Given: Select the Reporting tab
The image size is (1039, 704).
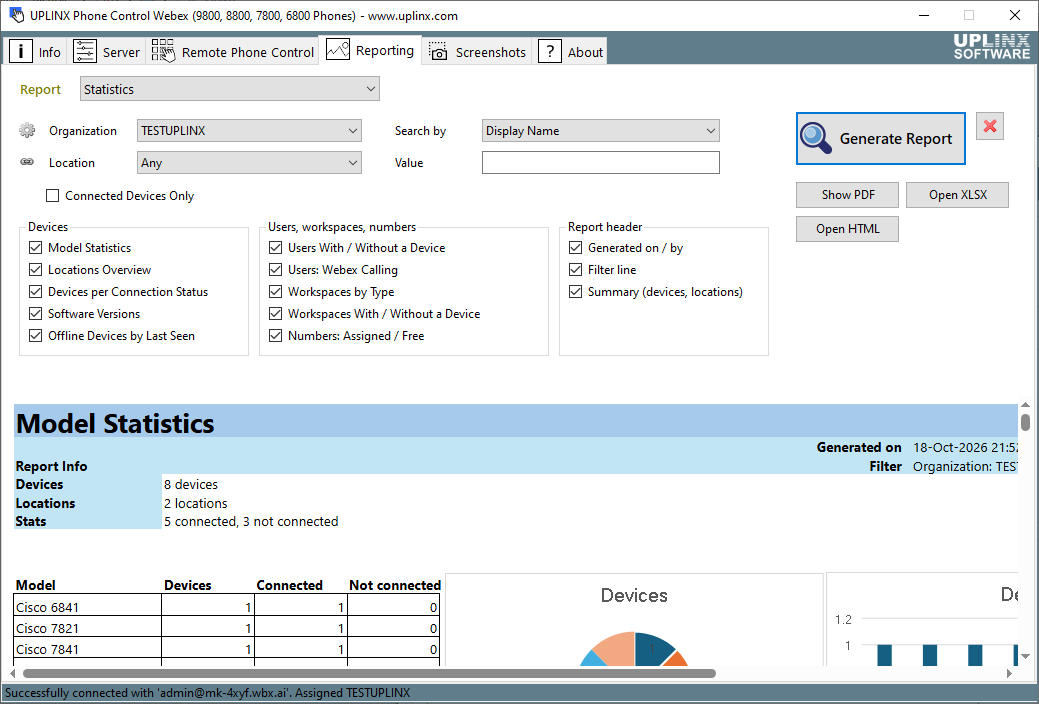Looking at the screenshot, I should (x=370, y=50).
